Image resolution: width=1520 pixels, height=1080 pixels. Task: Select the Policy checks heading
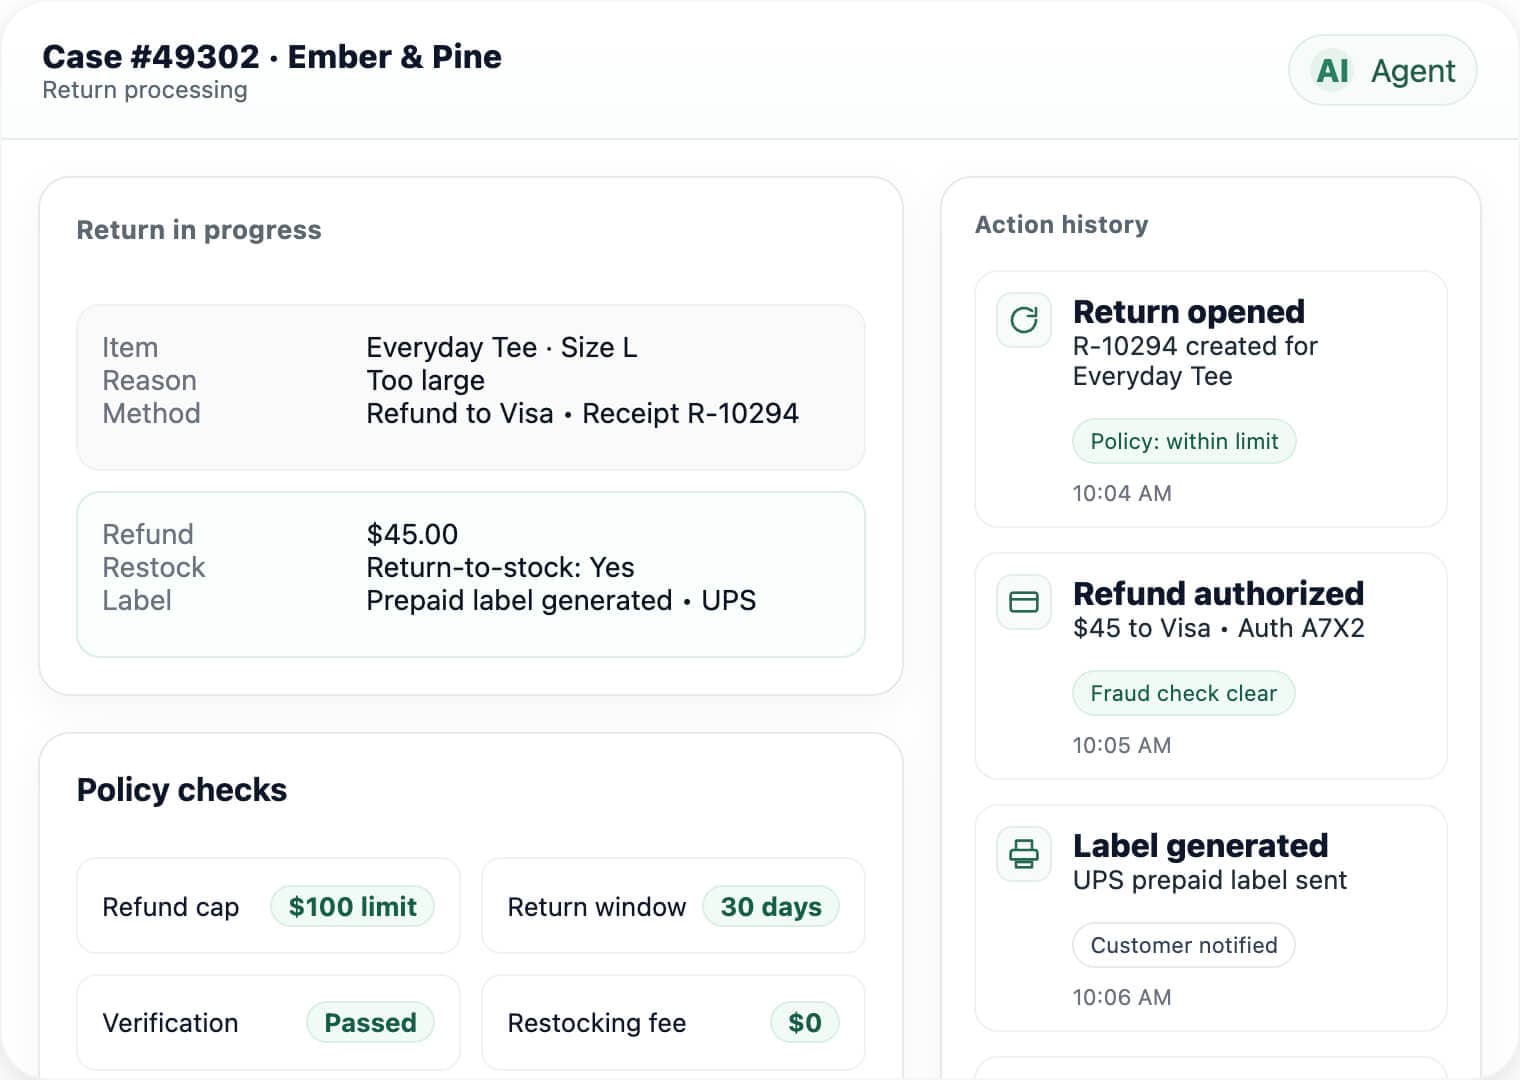181,789
